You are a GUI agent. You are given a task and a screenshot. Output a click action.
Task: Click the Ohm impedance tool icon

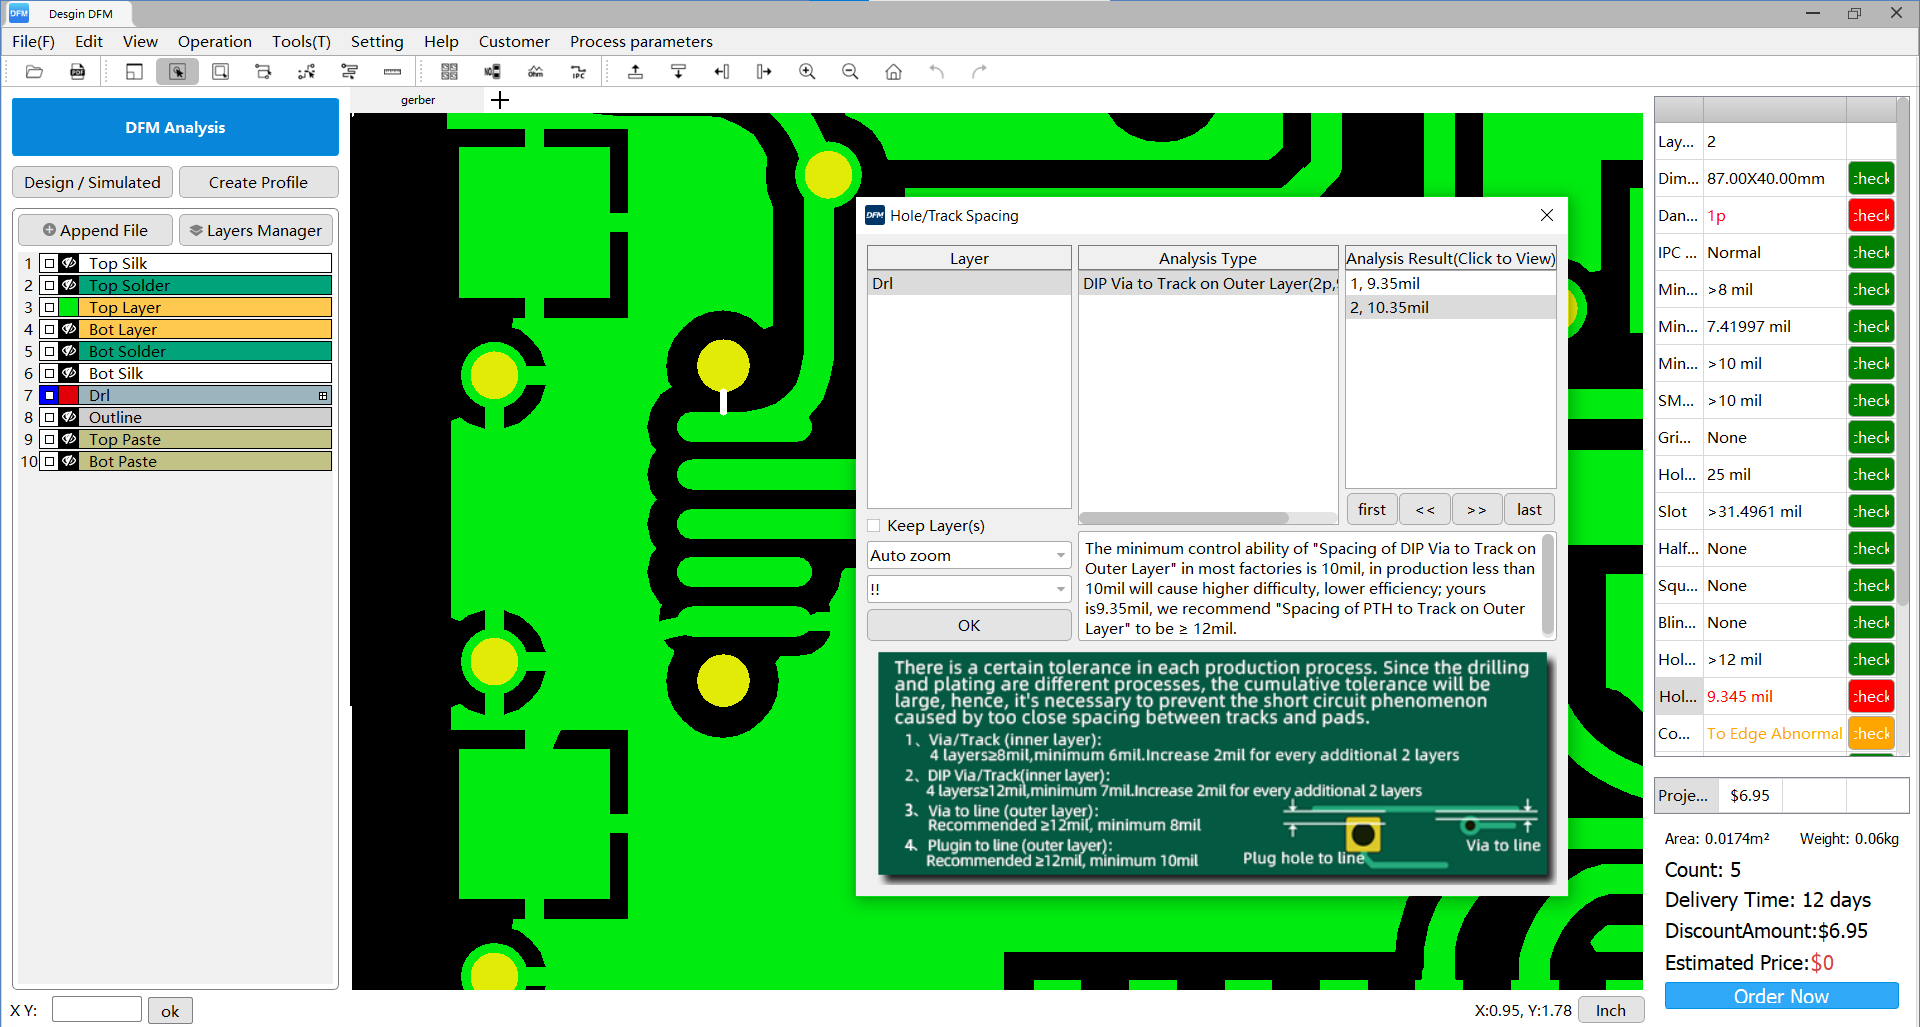(x=536, y=71)
